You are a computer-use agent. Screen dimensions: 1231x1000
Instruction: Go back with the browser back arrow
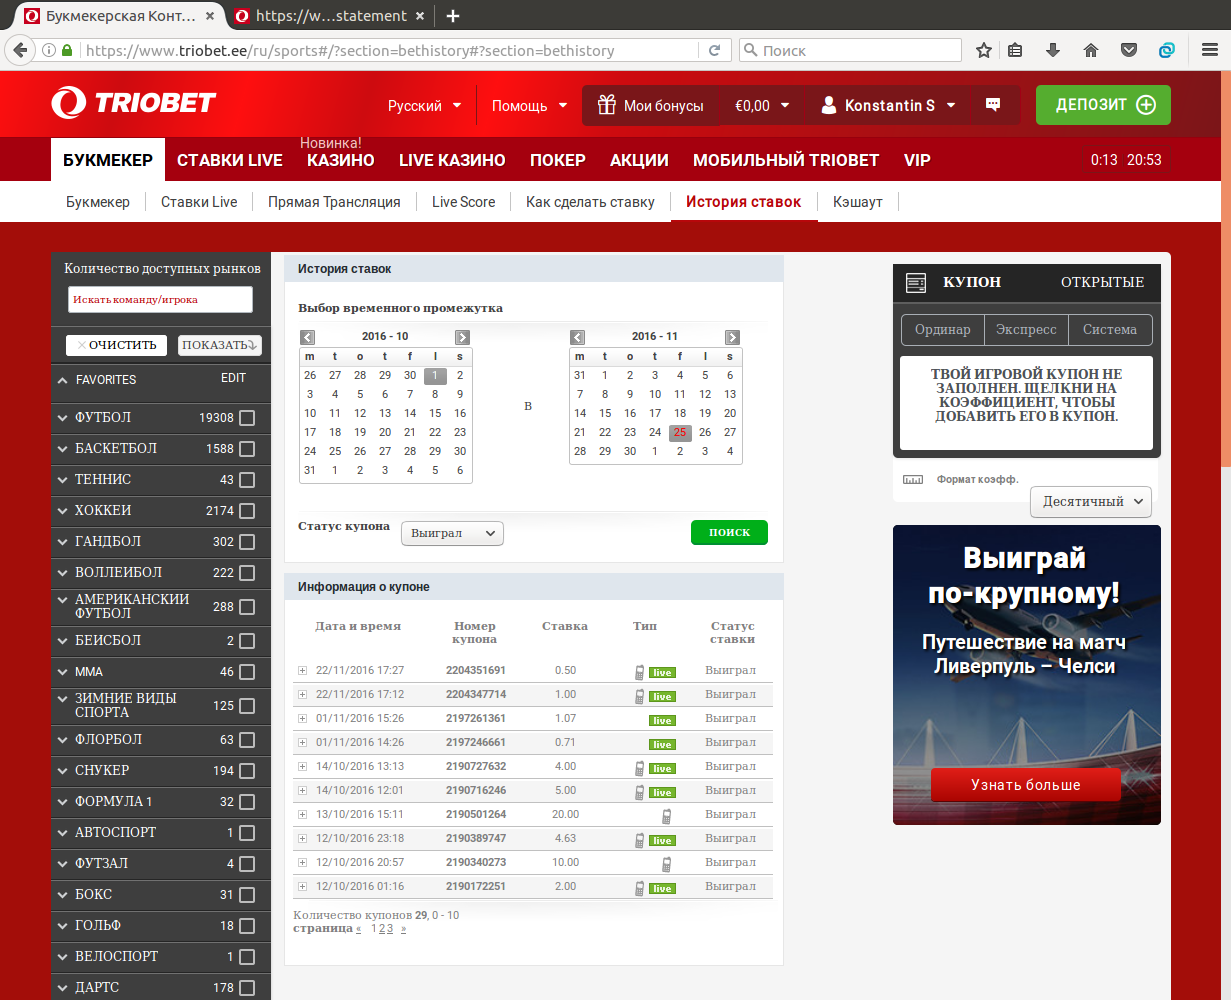(19, 50)
